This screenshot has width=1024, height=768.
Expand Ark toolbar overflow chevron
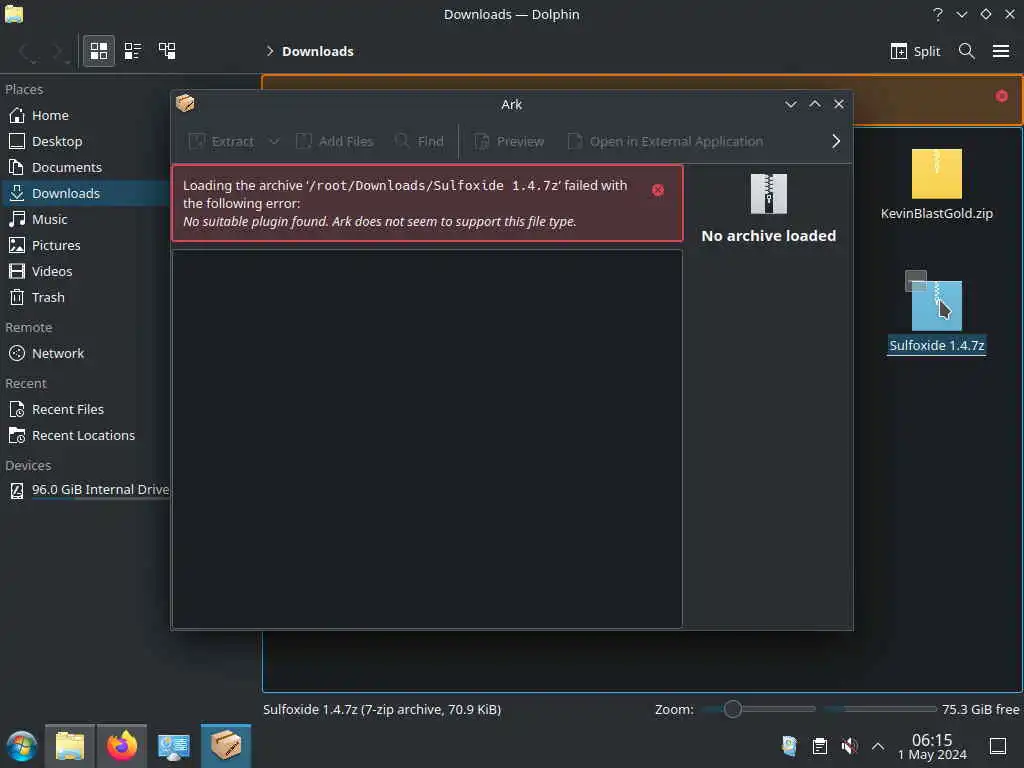coord(836,141)
